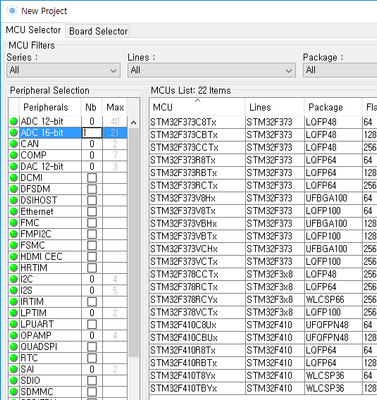The image size is (377, 400).
Task: Check the DSIHOST peripheral box
Action: click(x=92, y=200)
